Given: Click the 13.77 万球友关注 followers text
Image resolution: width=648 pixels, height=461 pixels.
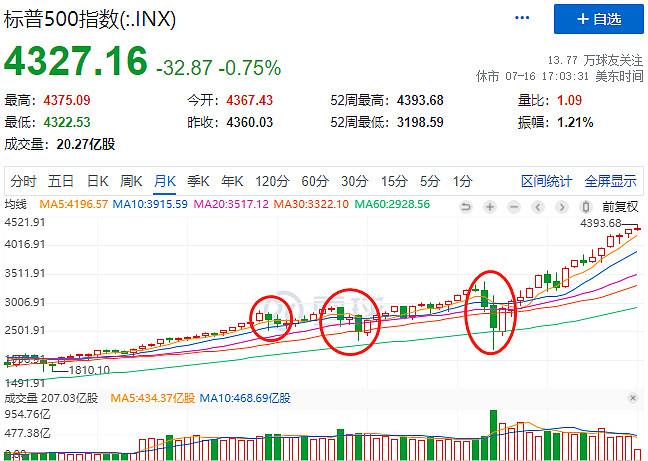Looking at the screenshot, I should point(596,60).
